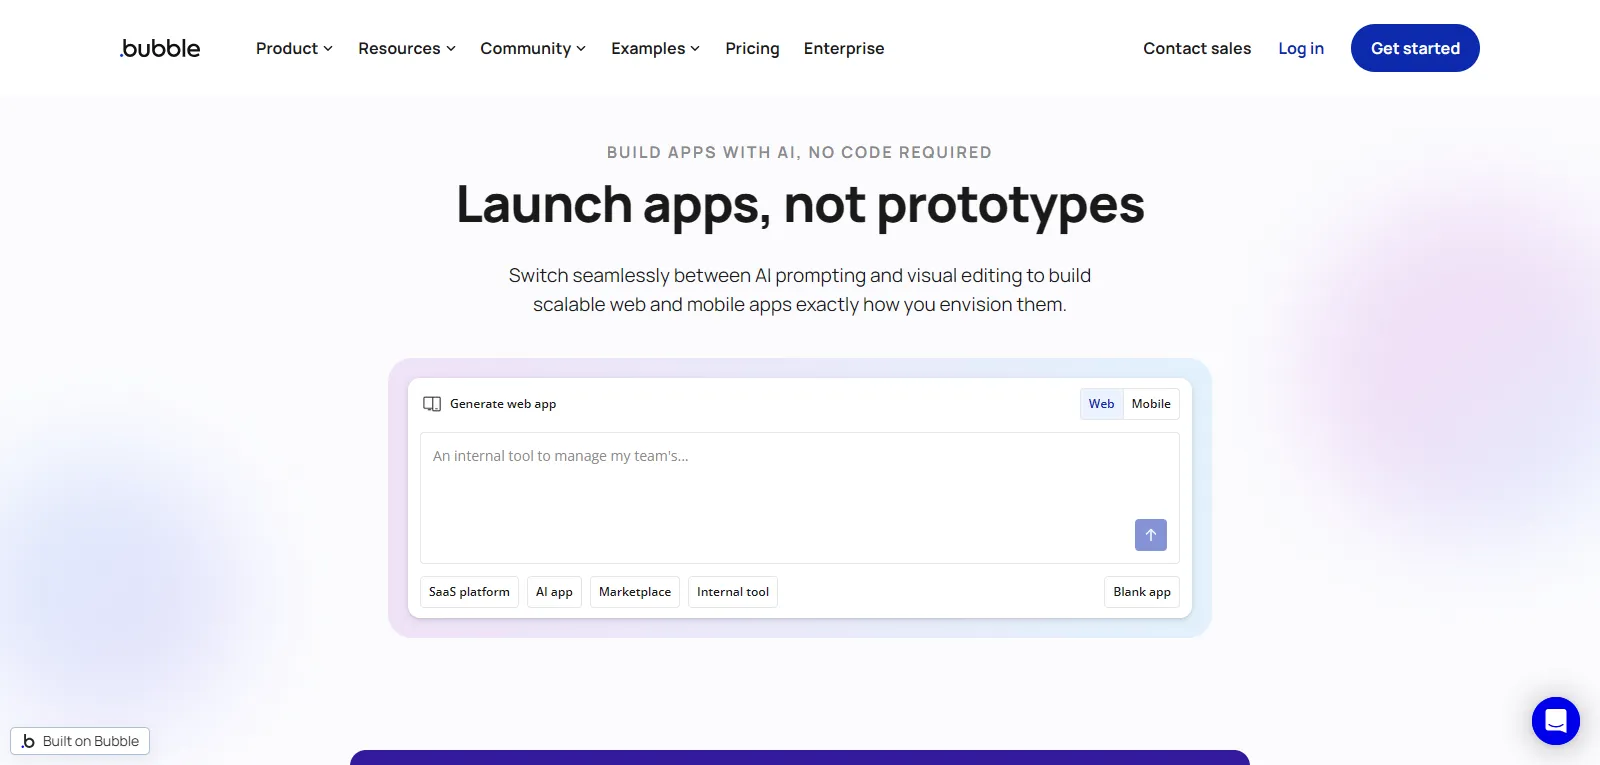1600x765 pixels.
Task: Expand the Community dropdown menu
Action: [x=533, y=48]
